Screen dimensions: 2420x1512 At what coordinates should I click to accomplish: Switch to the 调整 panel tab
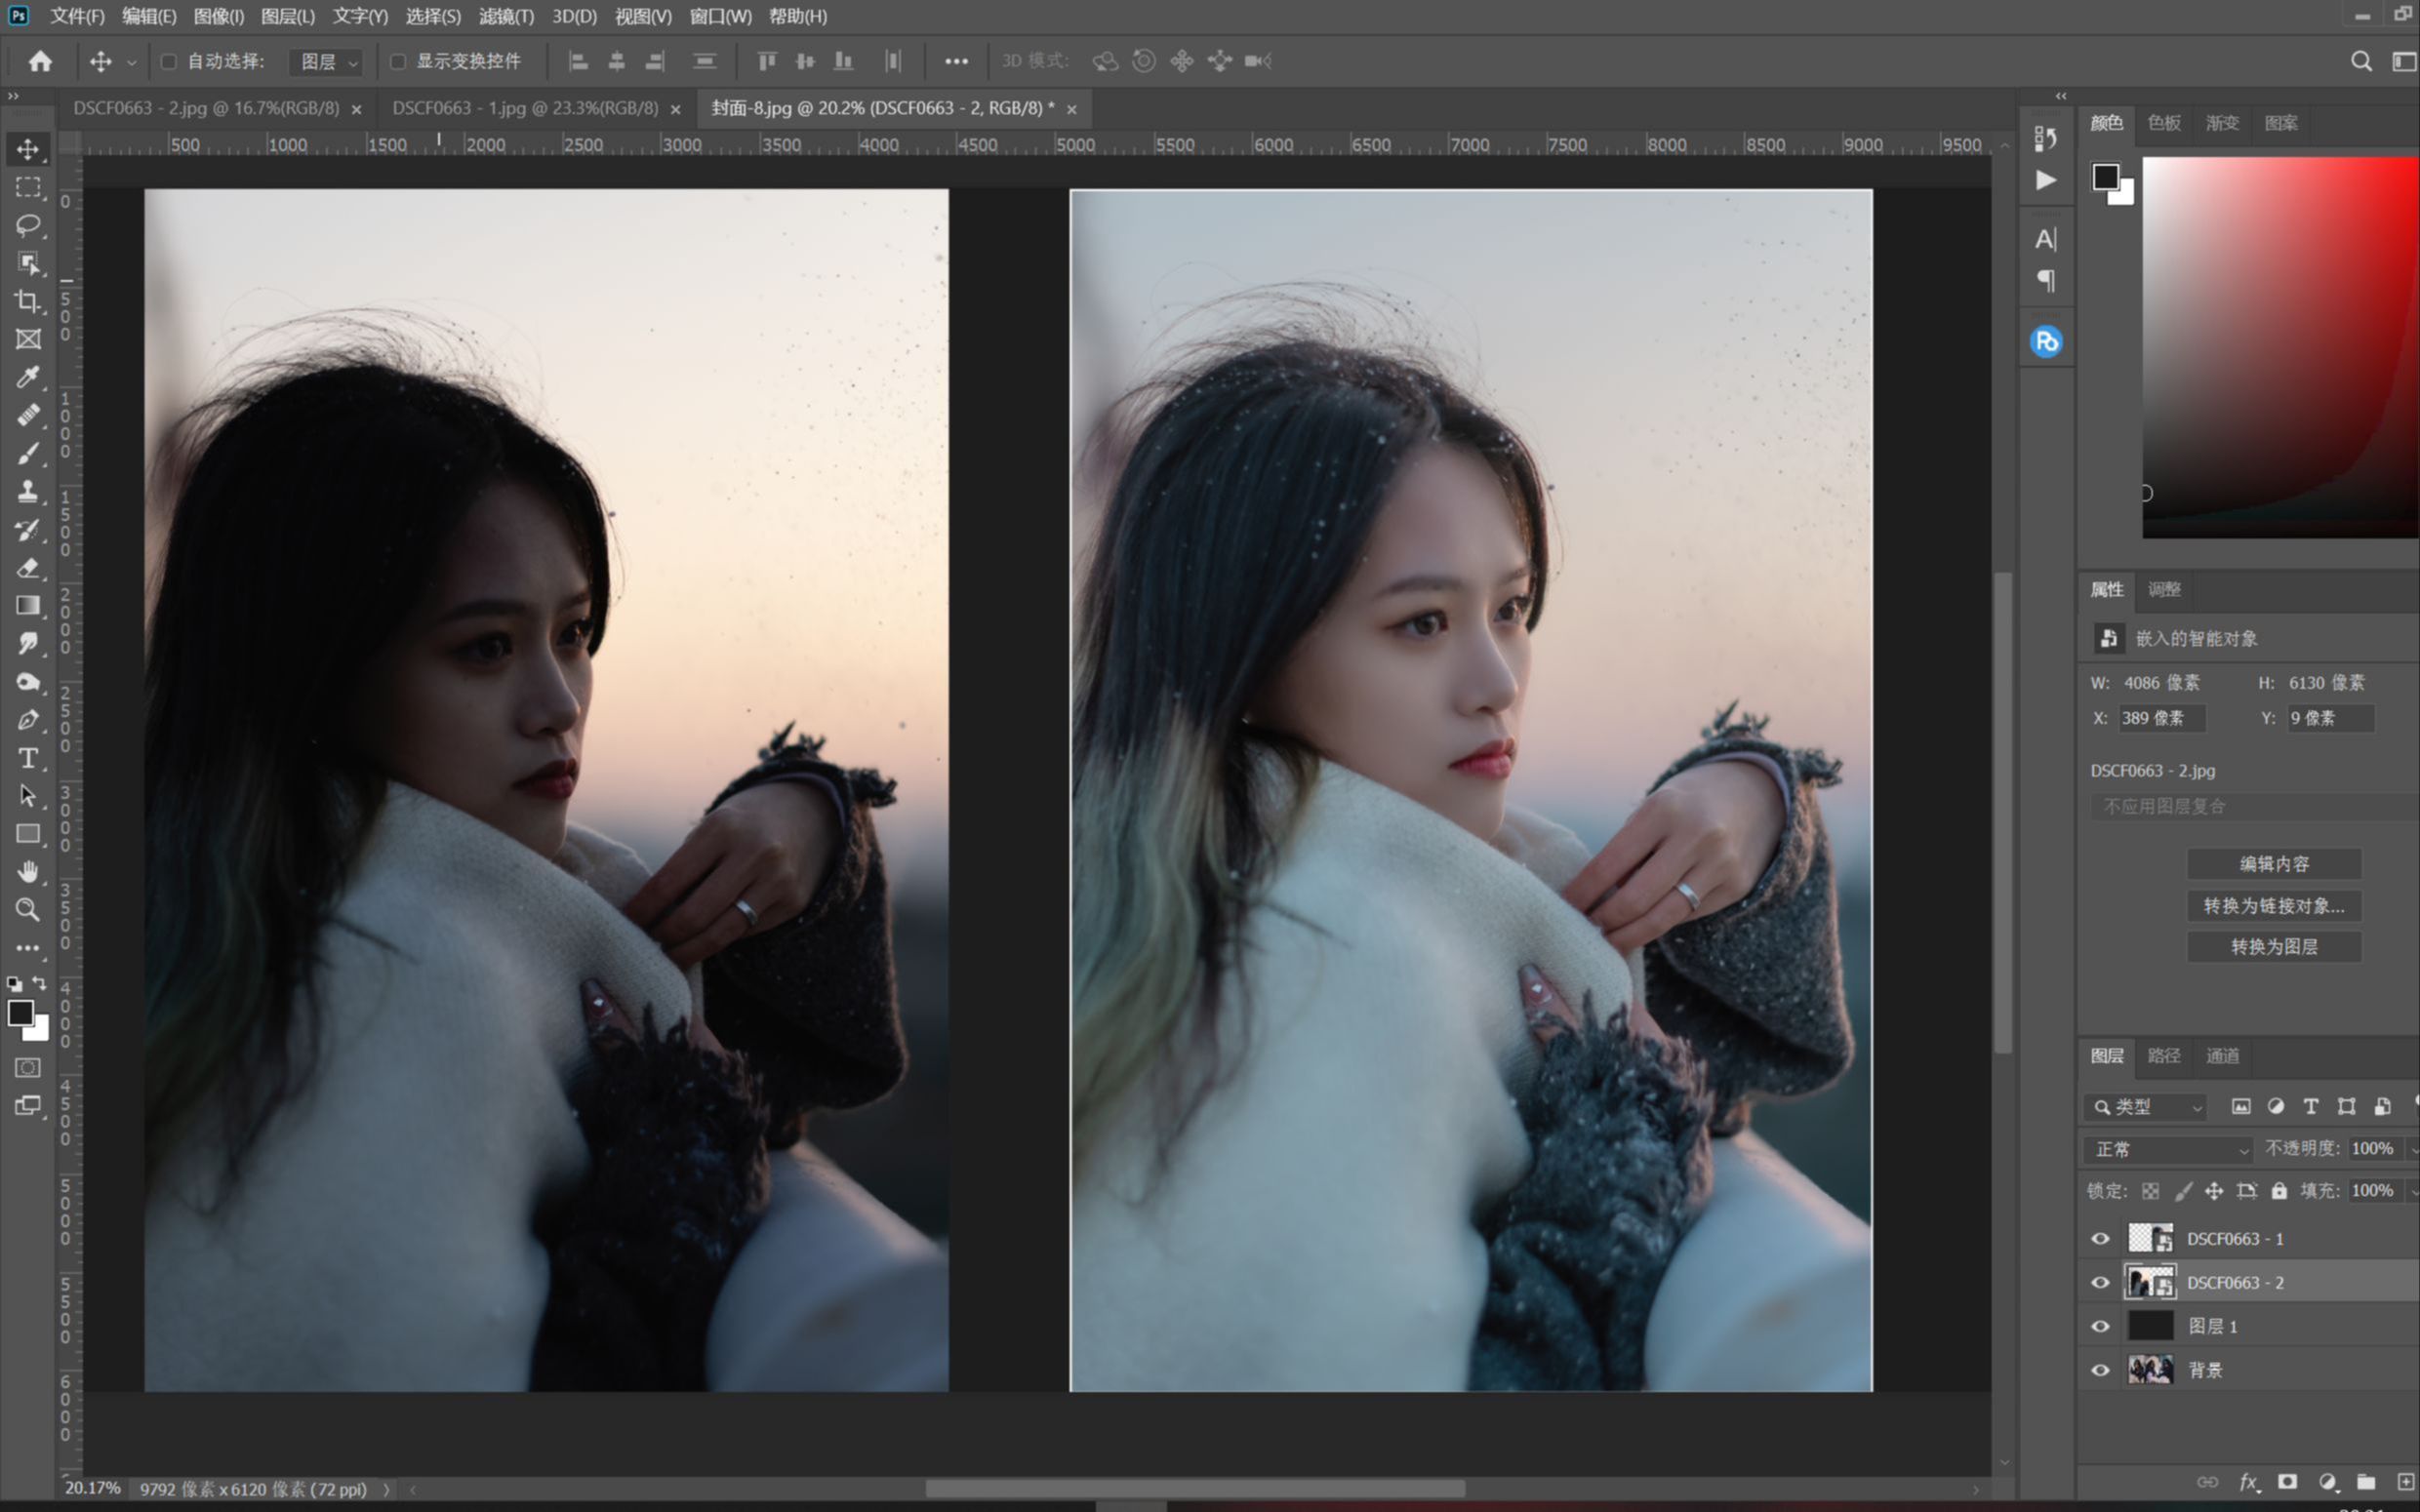tap(2164, 589)
